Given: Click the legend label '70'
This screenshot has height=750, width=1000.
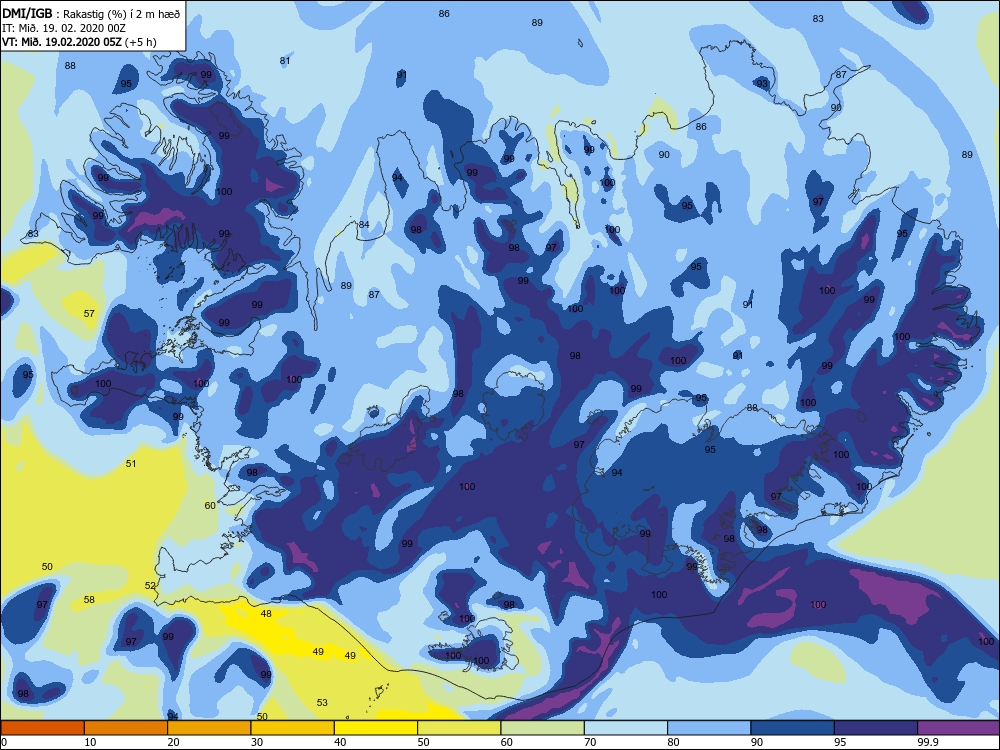Looking at the screenshot, I should (590, 742).
